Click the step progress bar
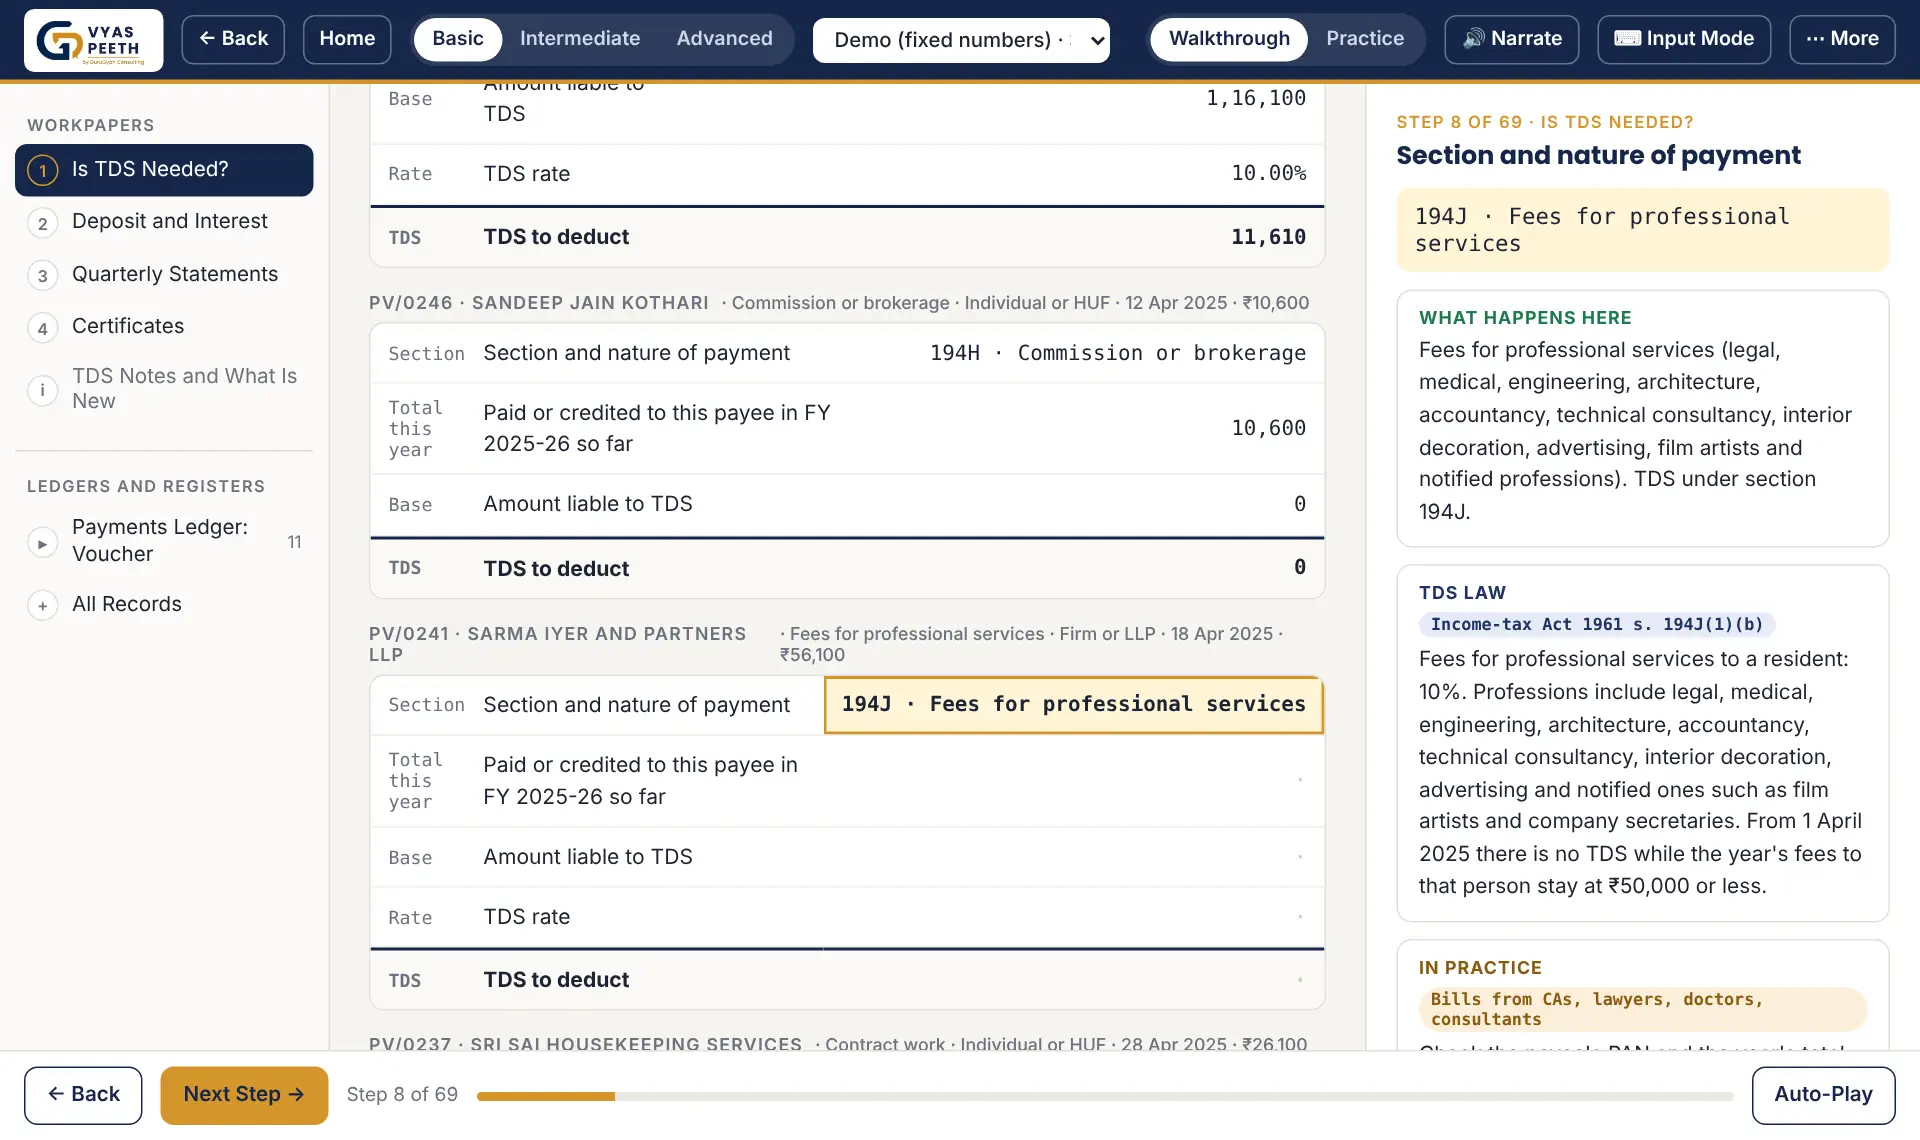This screenshot has height=1140, width=1920. coord(1105,1097)
